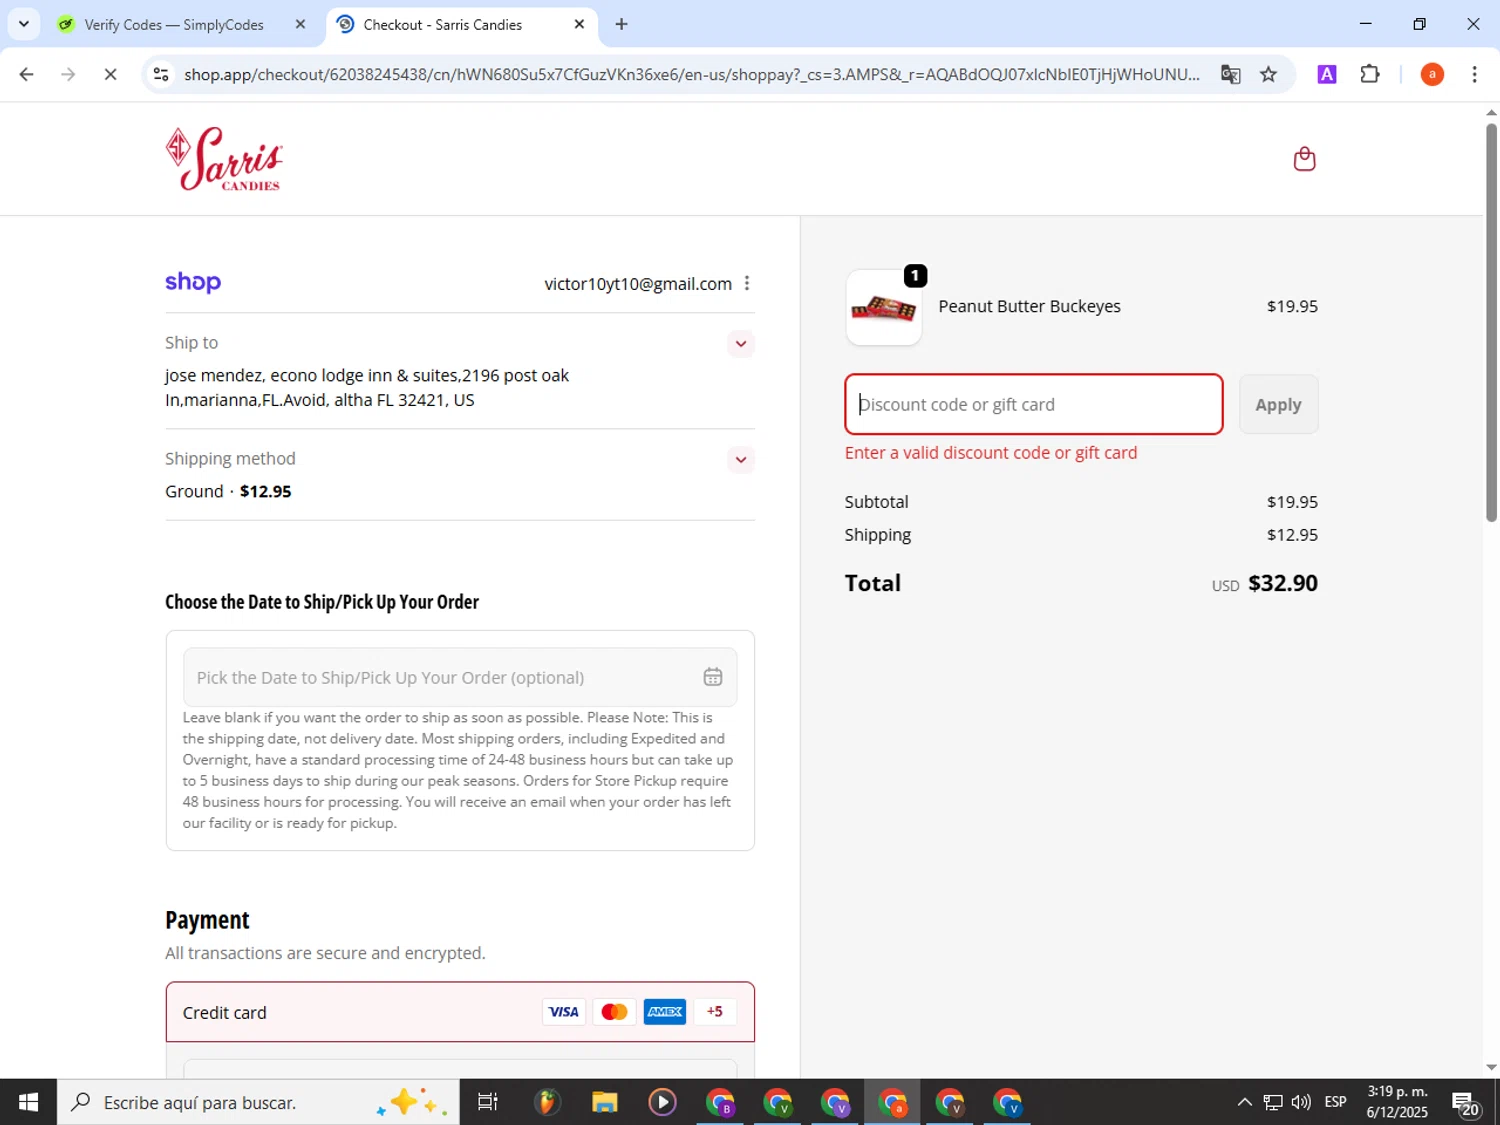Open the network icon in system tray

pos(1272,1102)
